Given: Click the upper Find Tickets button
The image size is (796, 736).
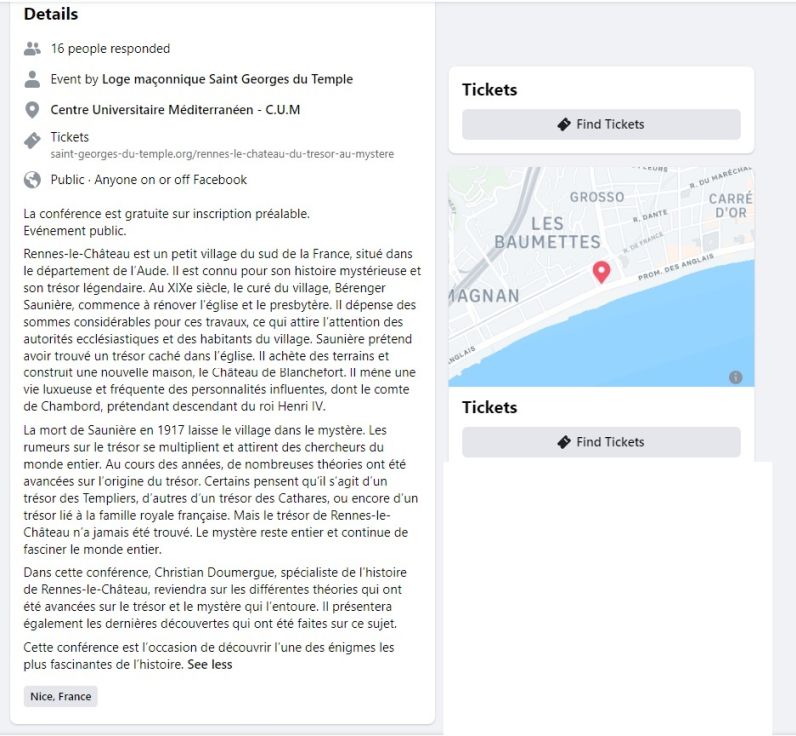Looking at the screenshot, I should 601,124.
